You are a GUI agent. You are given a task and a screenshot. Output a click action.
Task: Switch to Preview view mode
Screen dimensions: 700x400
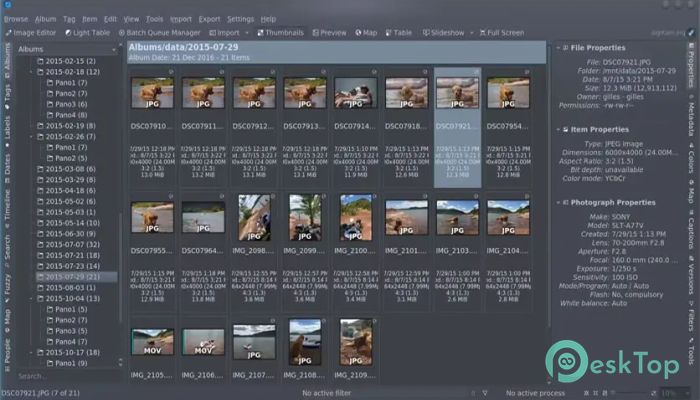click(329, 33)
